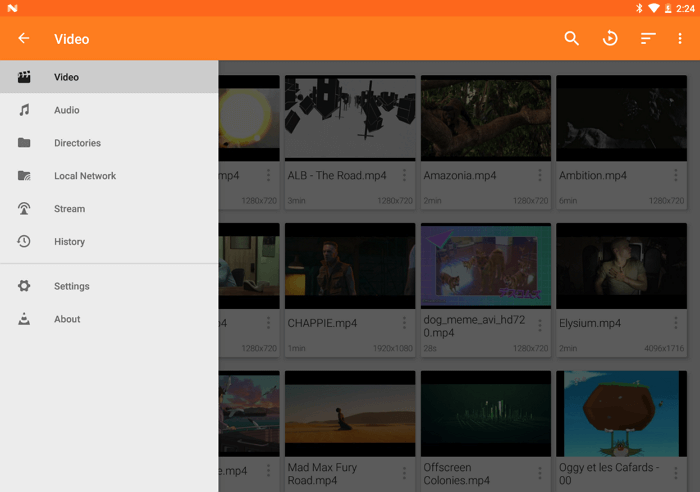
Task: Click the History clock icon
Action: click(24, 242)
